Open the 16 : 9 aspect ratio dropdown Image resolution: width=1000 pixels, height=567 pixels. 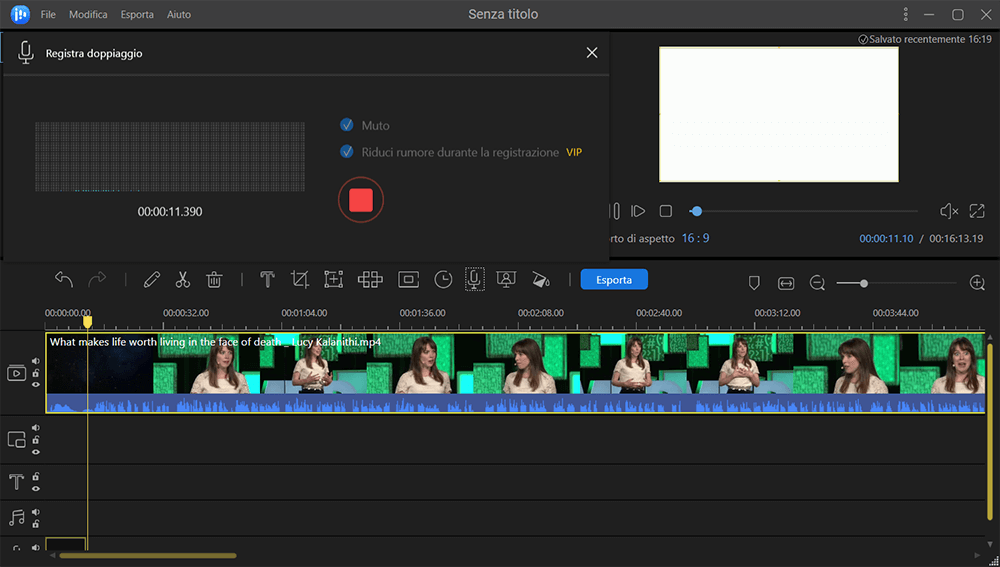pyautogui.click(x=695, y=238)
